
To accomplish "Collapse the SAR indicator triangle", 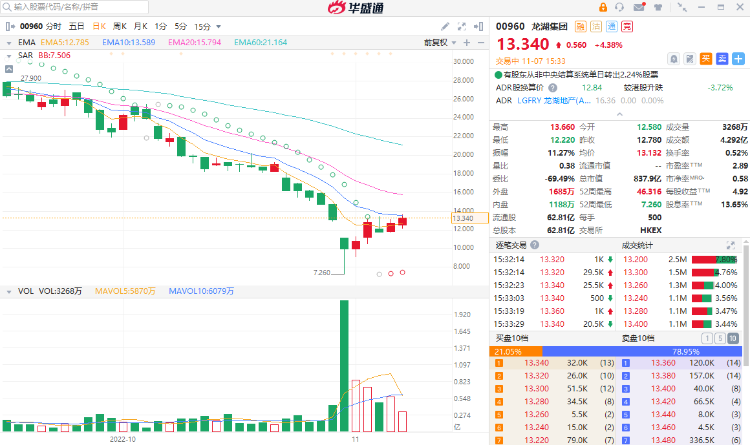I will click(9, 56).
